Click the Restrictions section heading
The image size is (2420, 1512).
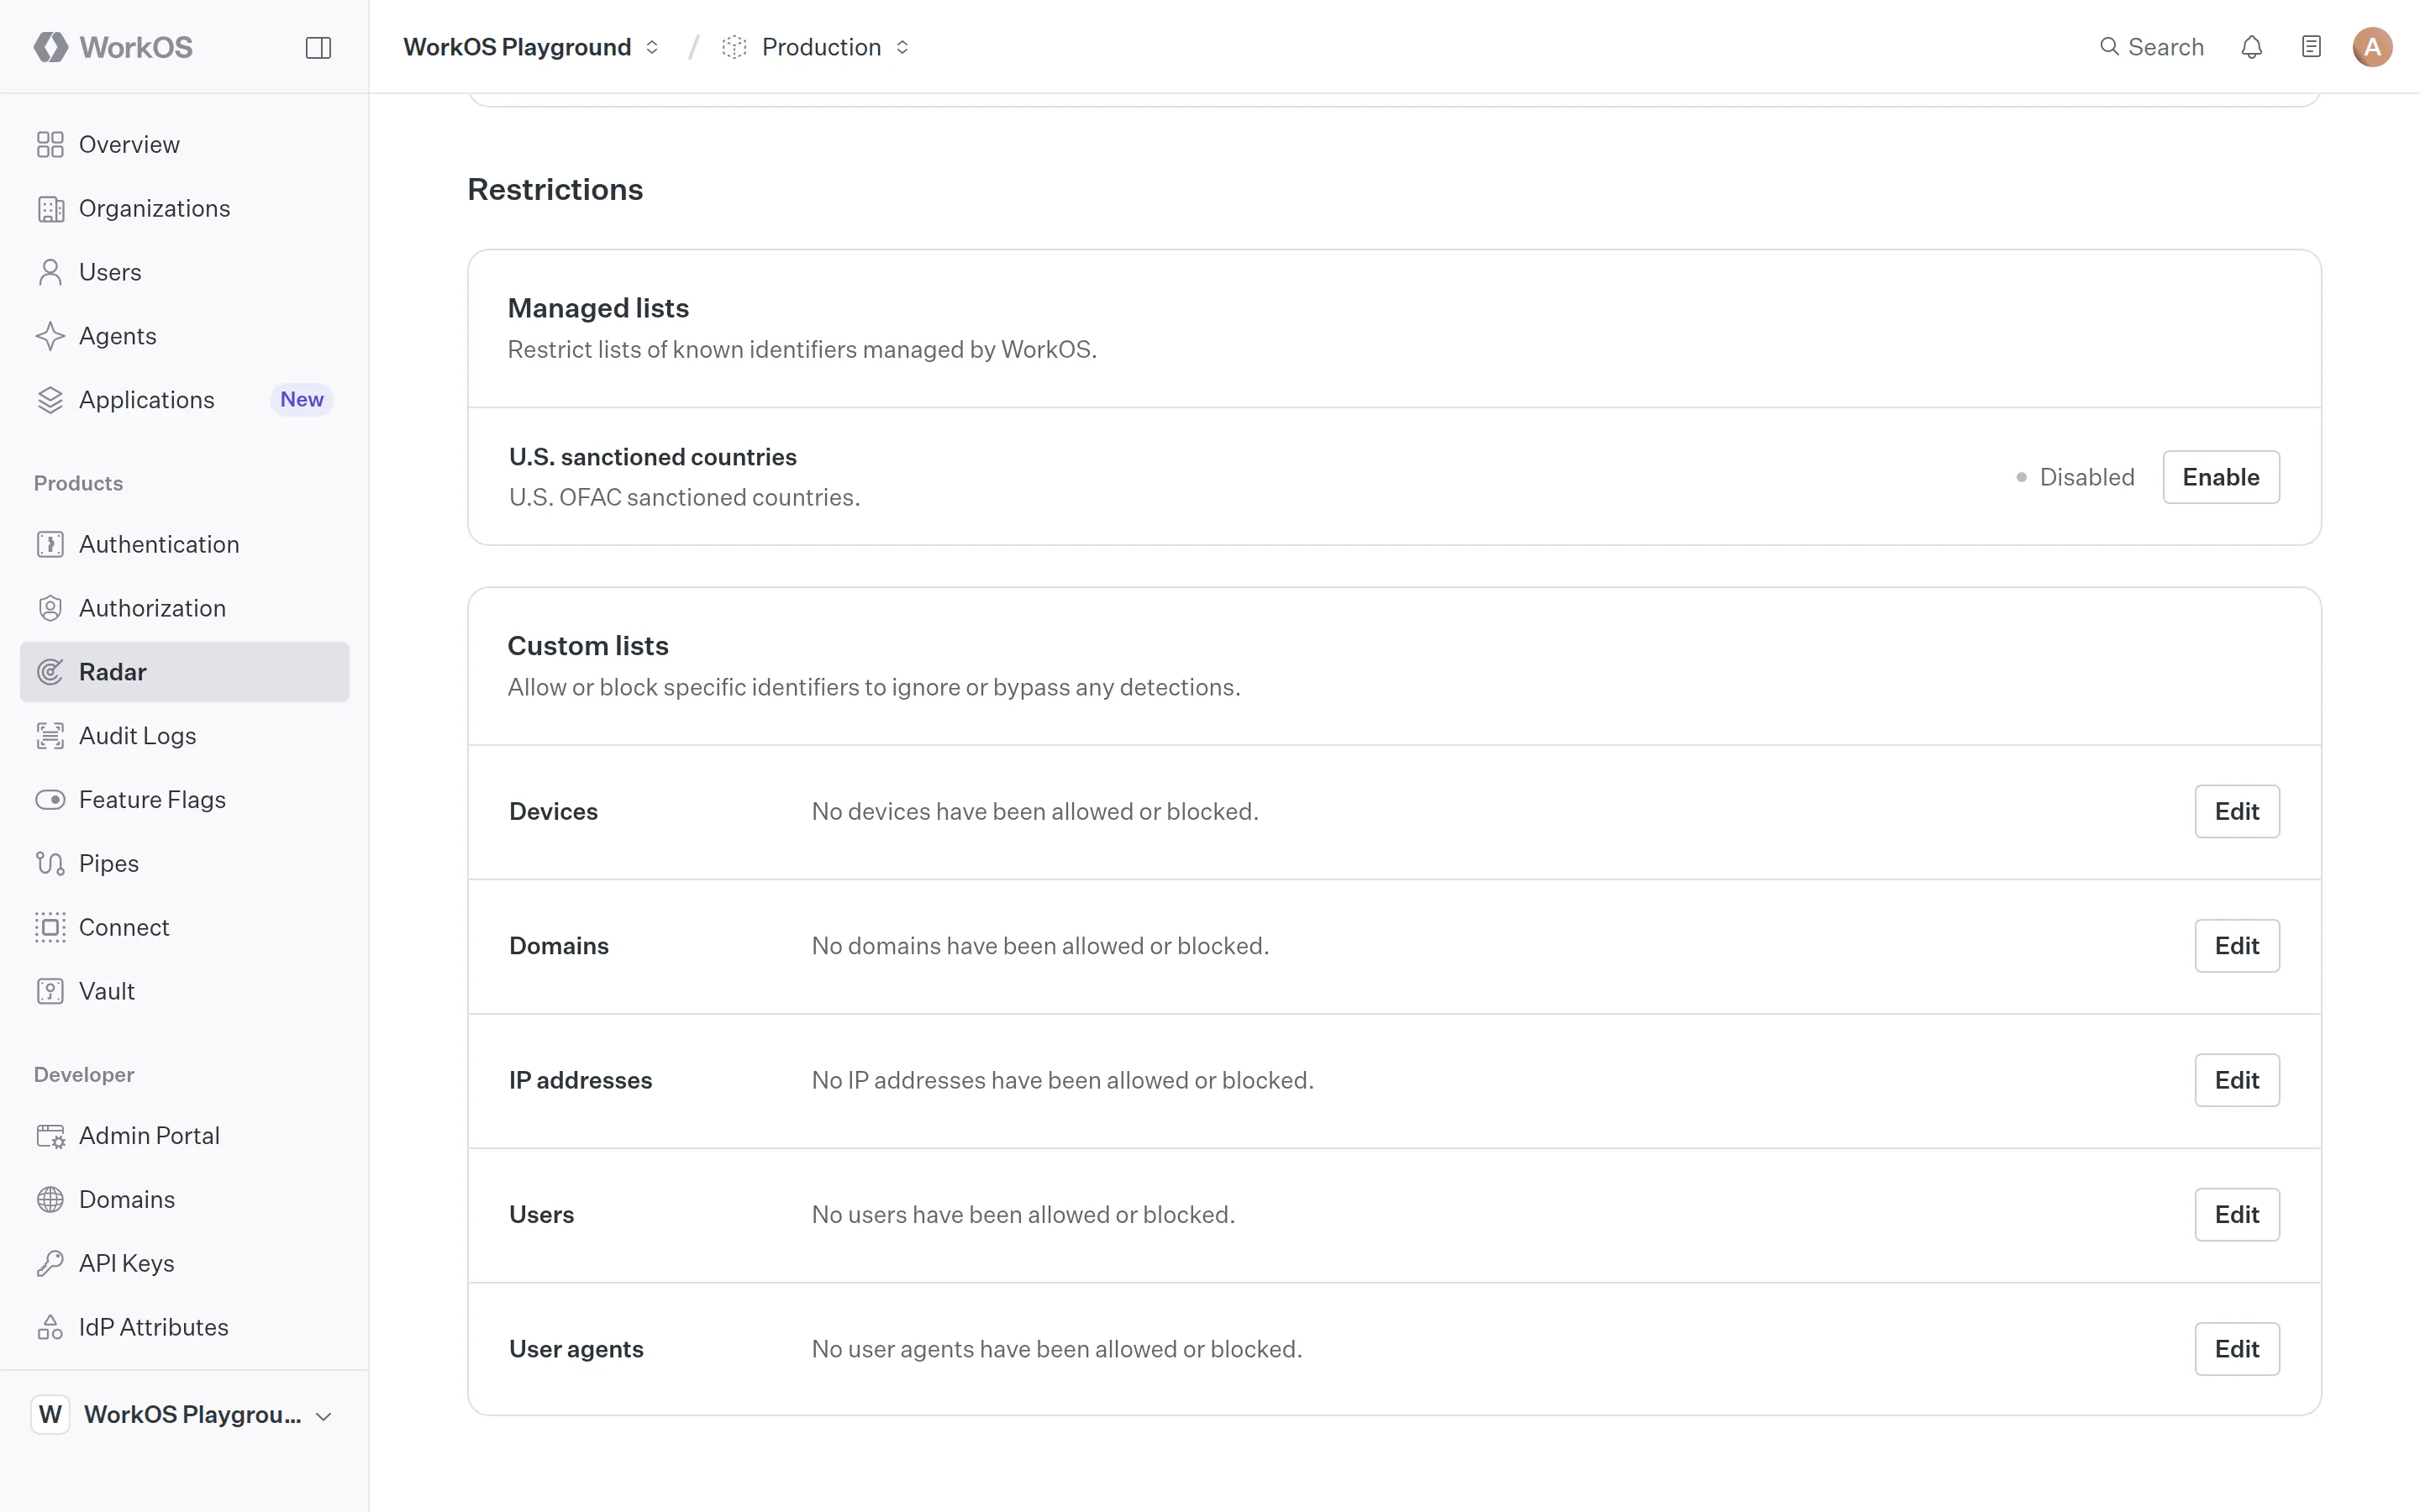pyautogui.click(x=555, y=189)
